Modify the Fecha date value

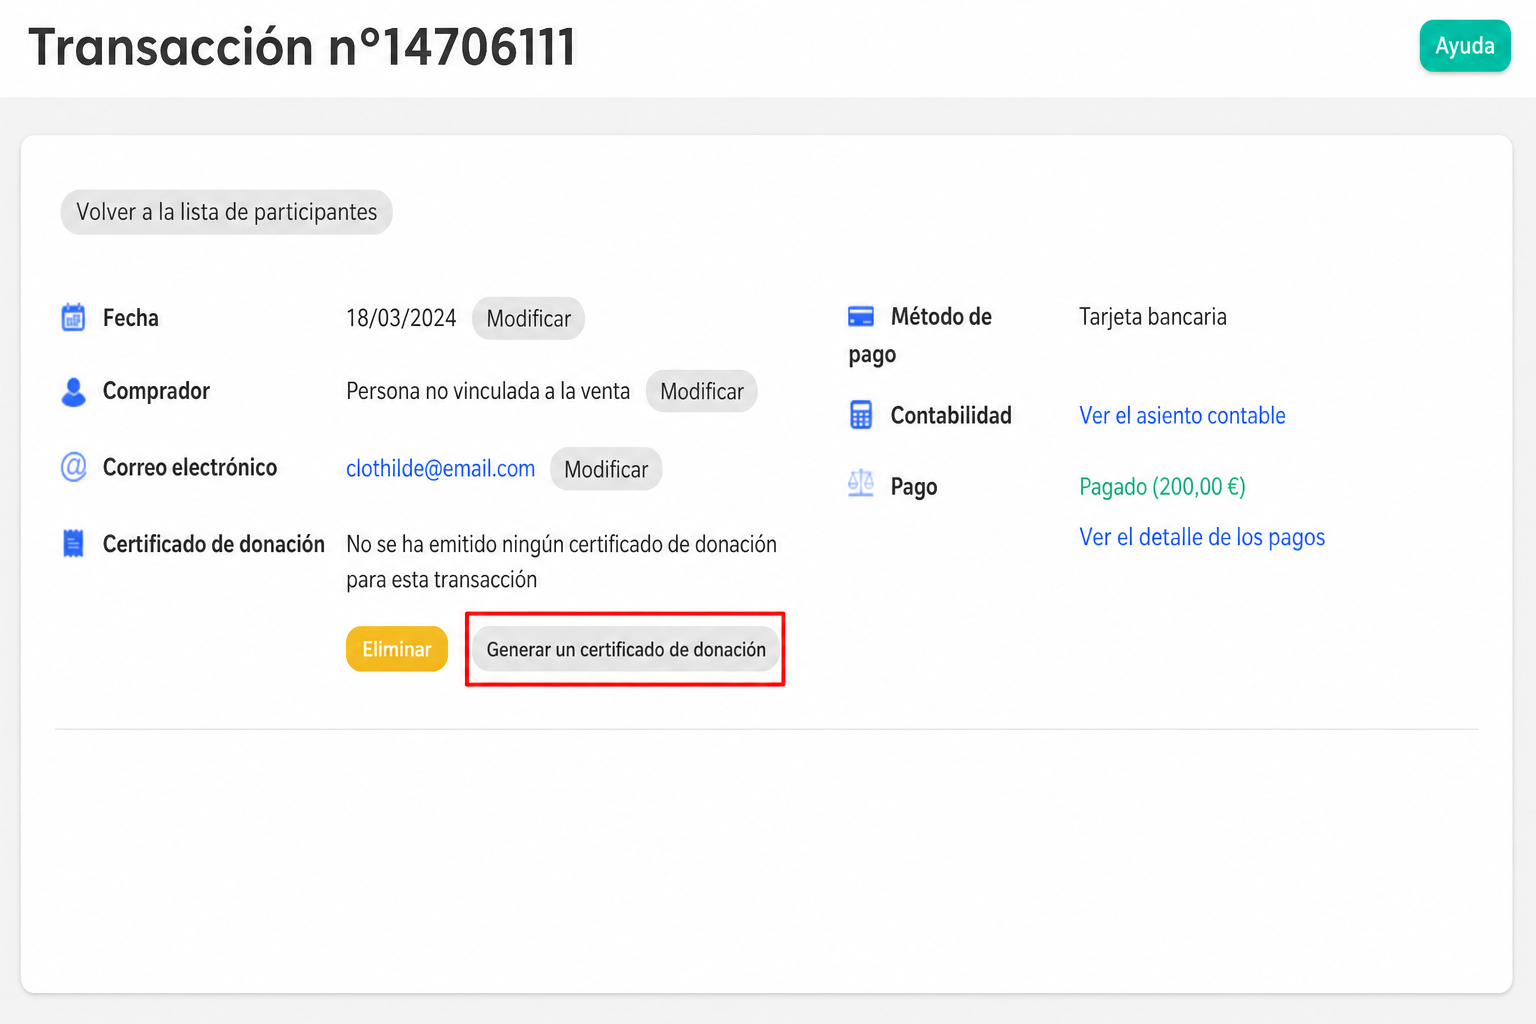click(528, 318)
